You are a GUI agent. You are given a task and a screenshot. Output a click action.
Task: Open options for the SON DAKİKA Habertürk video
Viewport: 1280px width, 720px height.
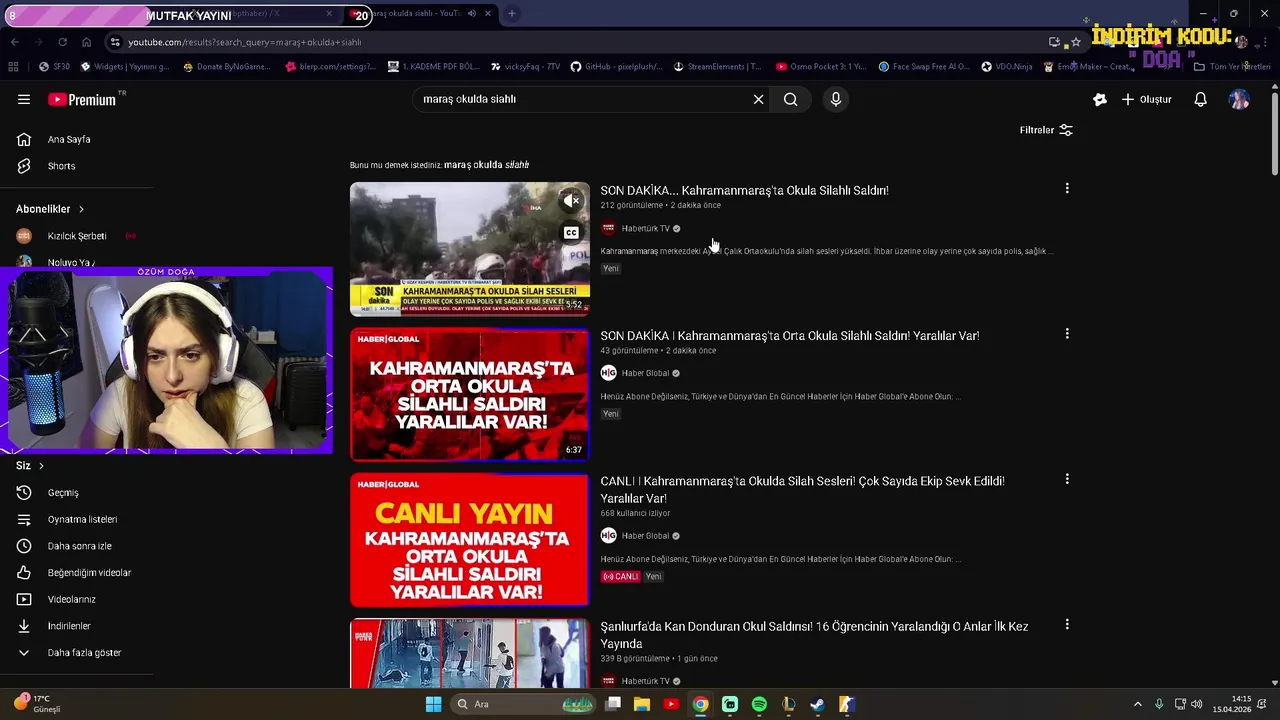pyautogui.click(x=1067, y=188)
